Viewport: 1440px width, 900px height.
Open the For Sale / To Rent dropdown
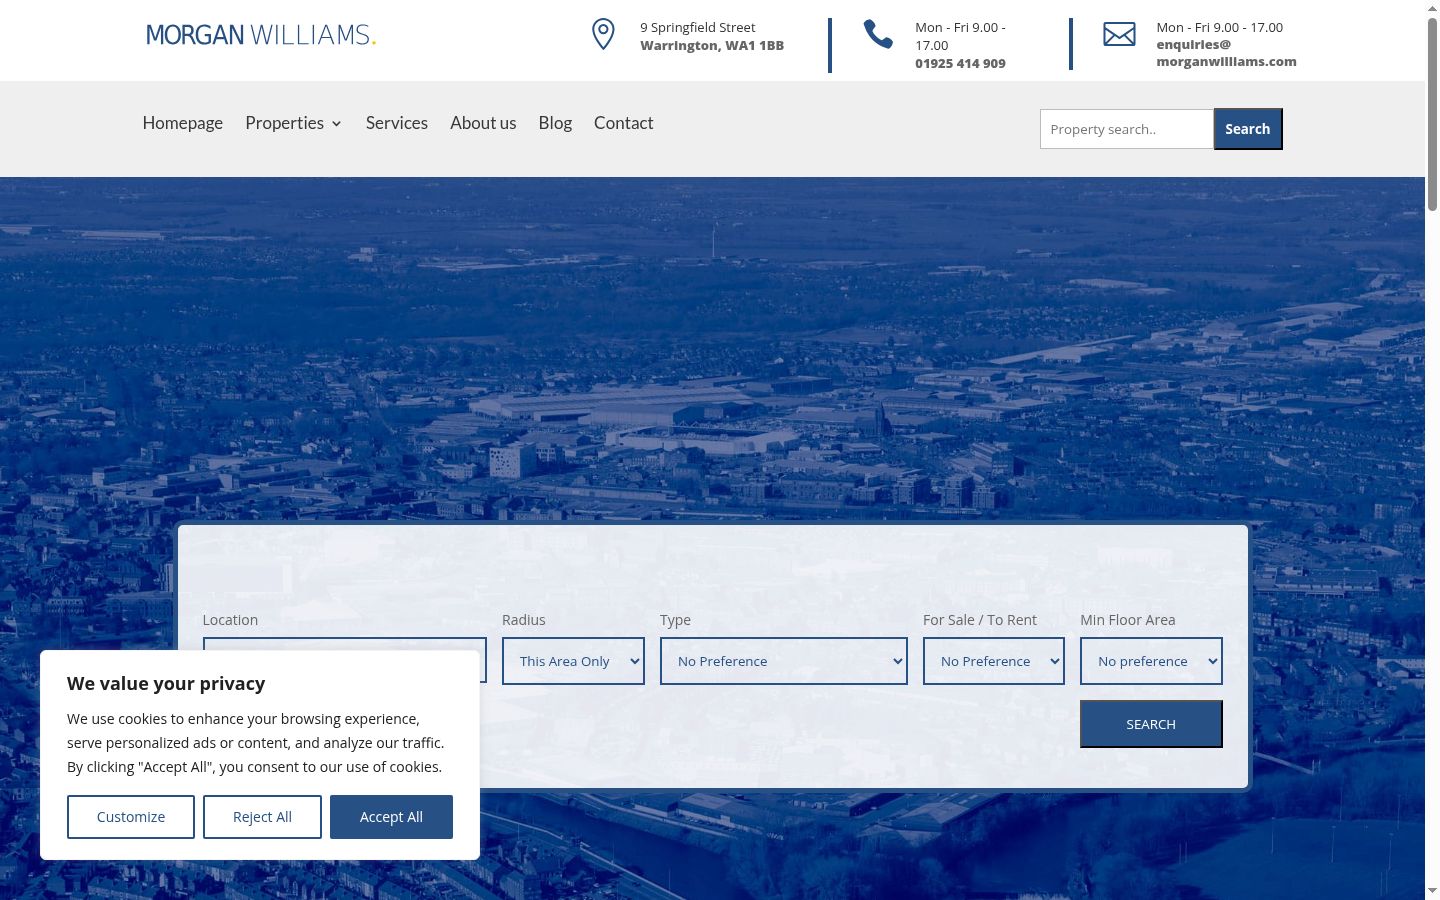tap(994, 661)
